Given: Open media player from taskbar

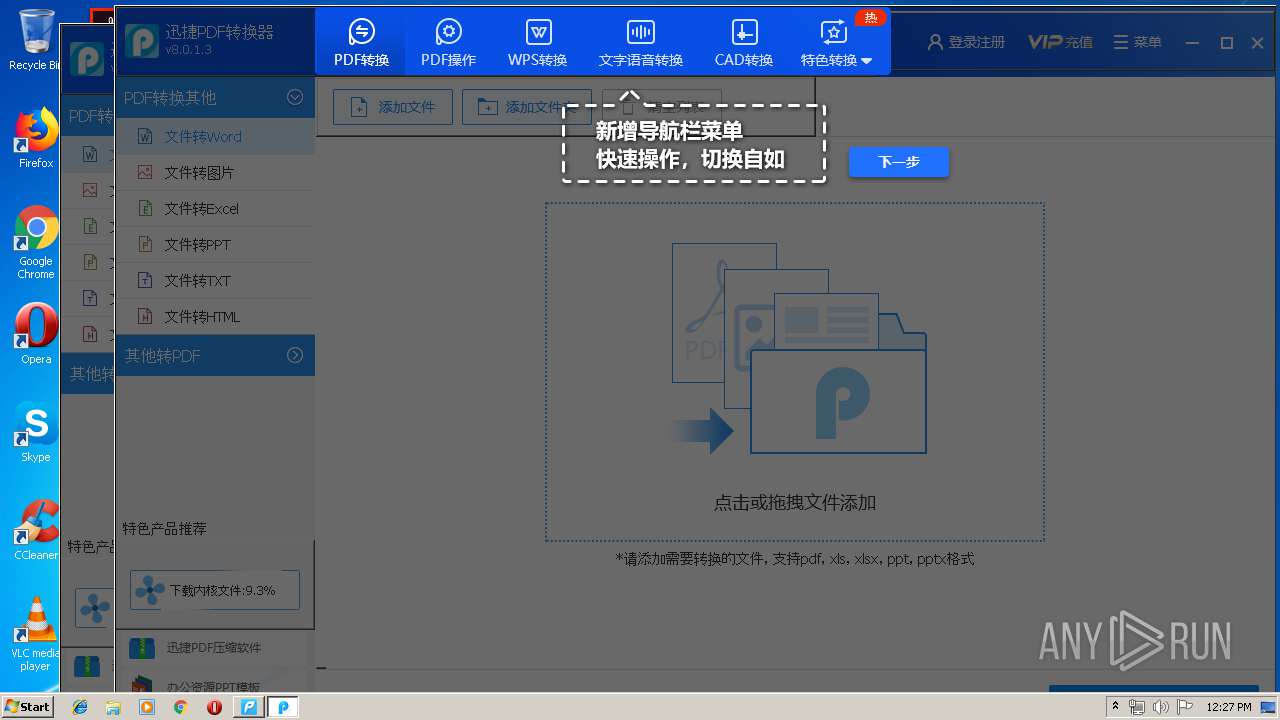Looking at the screenshot, I should [147, 707].
